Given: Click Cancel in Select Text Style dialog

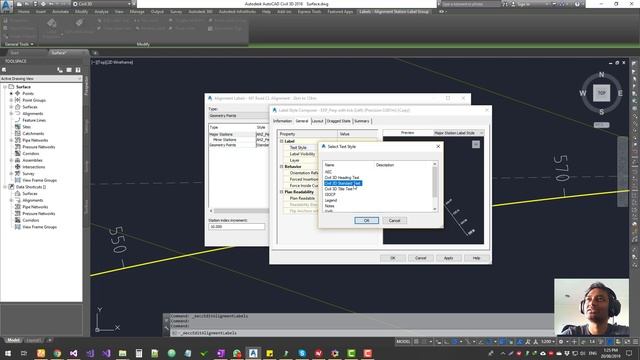Looking at the screenshot, I should [x=394, y=220].
